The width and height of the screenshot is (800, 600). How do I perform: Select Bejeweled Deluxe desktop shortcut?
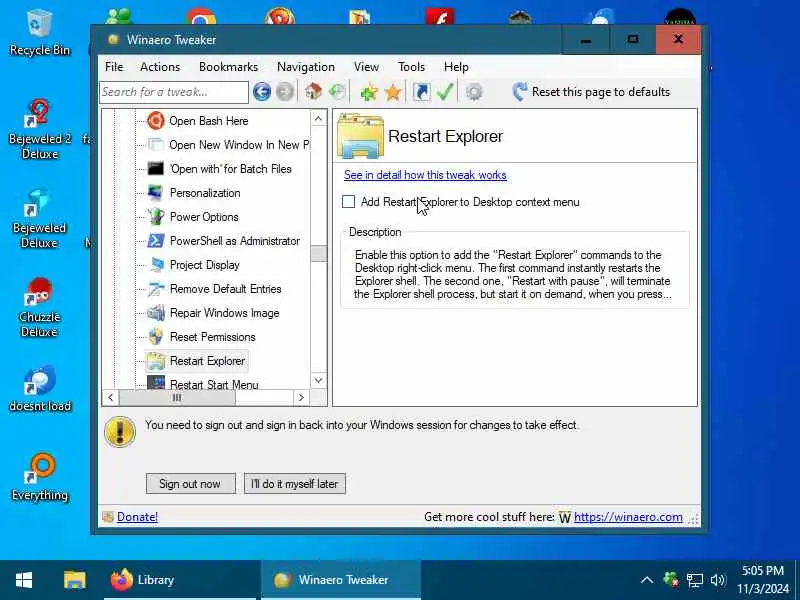click(x=39, y=219)
